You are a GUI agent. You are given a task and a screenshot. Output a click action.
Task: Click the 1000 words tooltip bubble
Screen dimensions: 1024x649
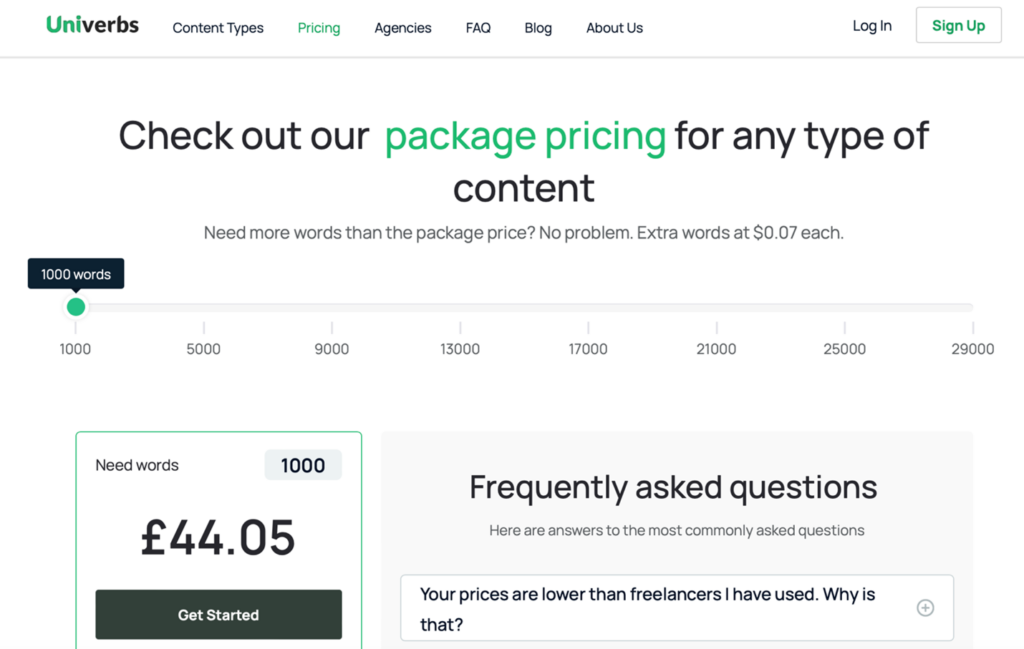[76, 274]
